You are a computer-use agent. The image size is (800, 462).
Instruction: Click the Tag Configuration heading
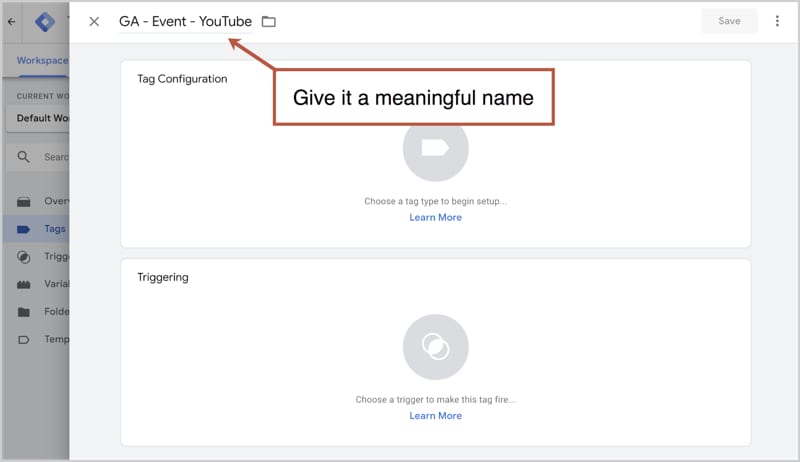(182, 79)
